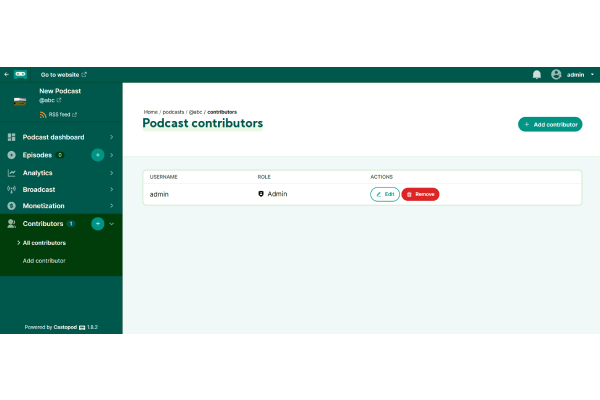Click the plus icon next to Contributors
Viewport: 600px width, 400px height.
97,224
